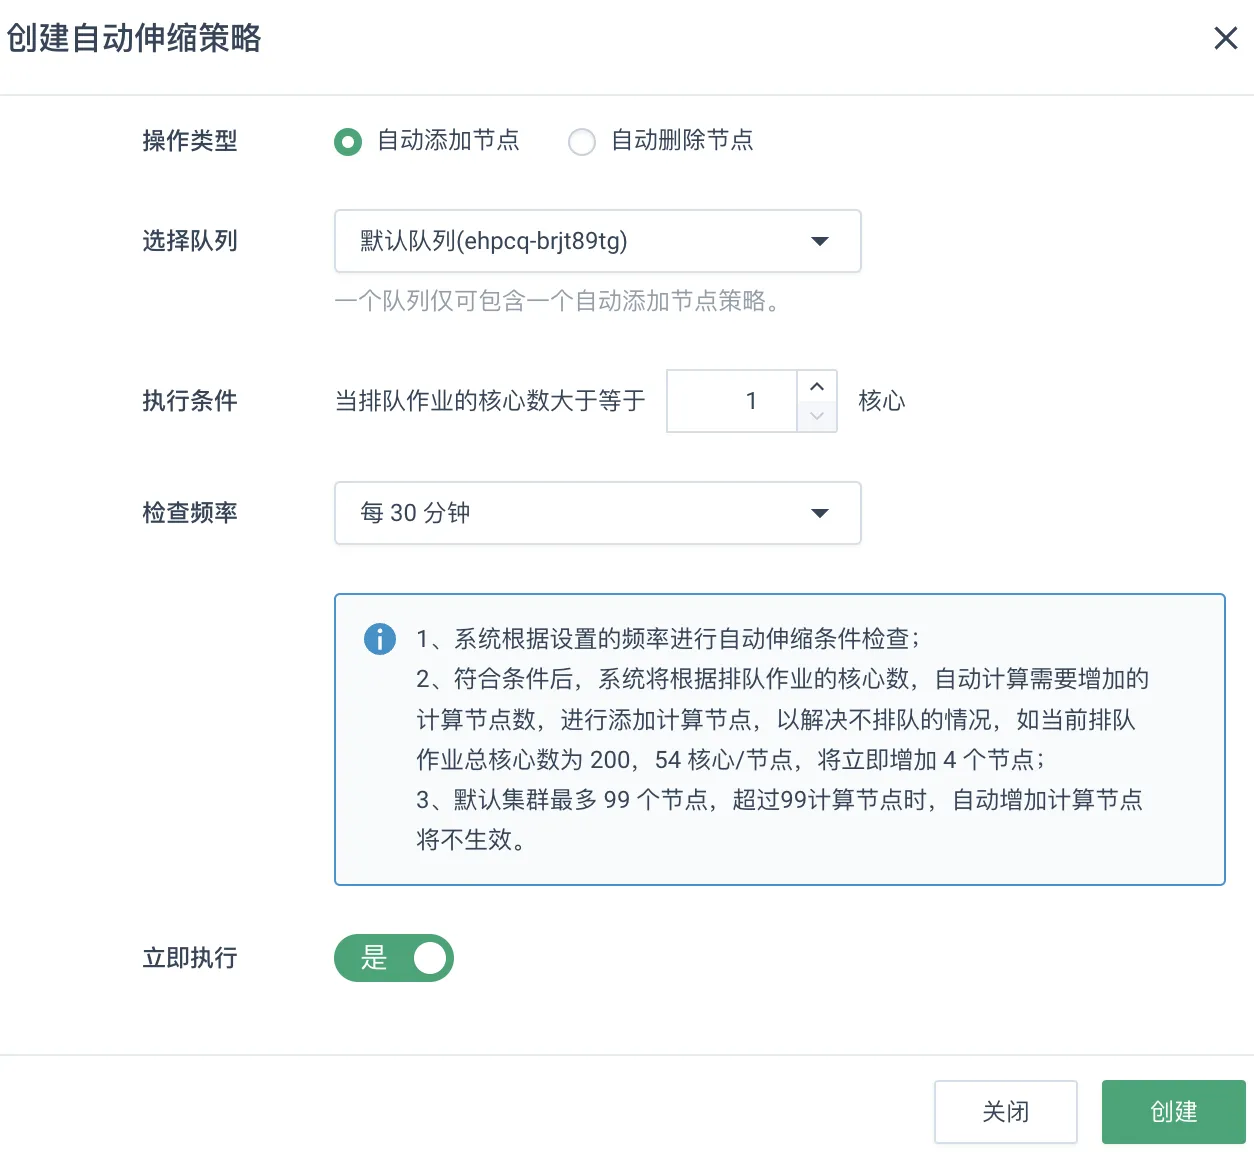Open the 检查频率 dropdown

tap(597, 513)
